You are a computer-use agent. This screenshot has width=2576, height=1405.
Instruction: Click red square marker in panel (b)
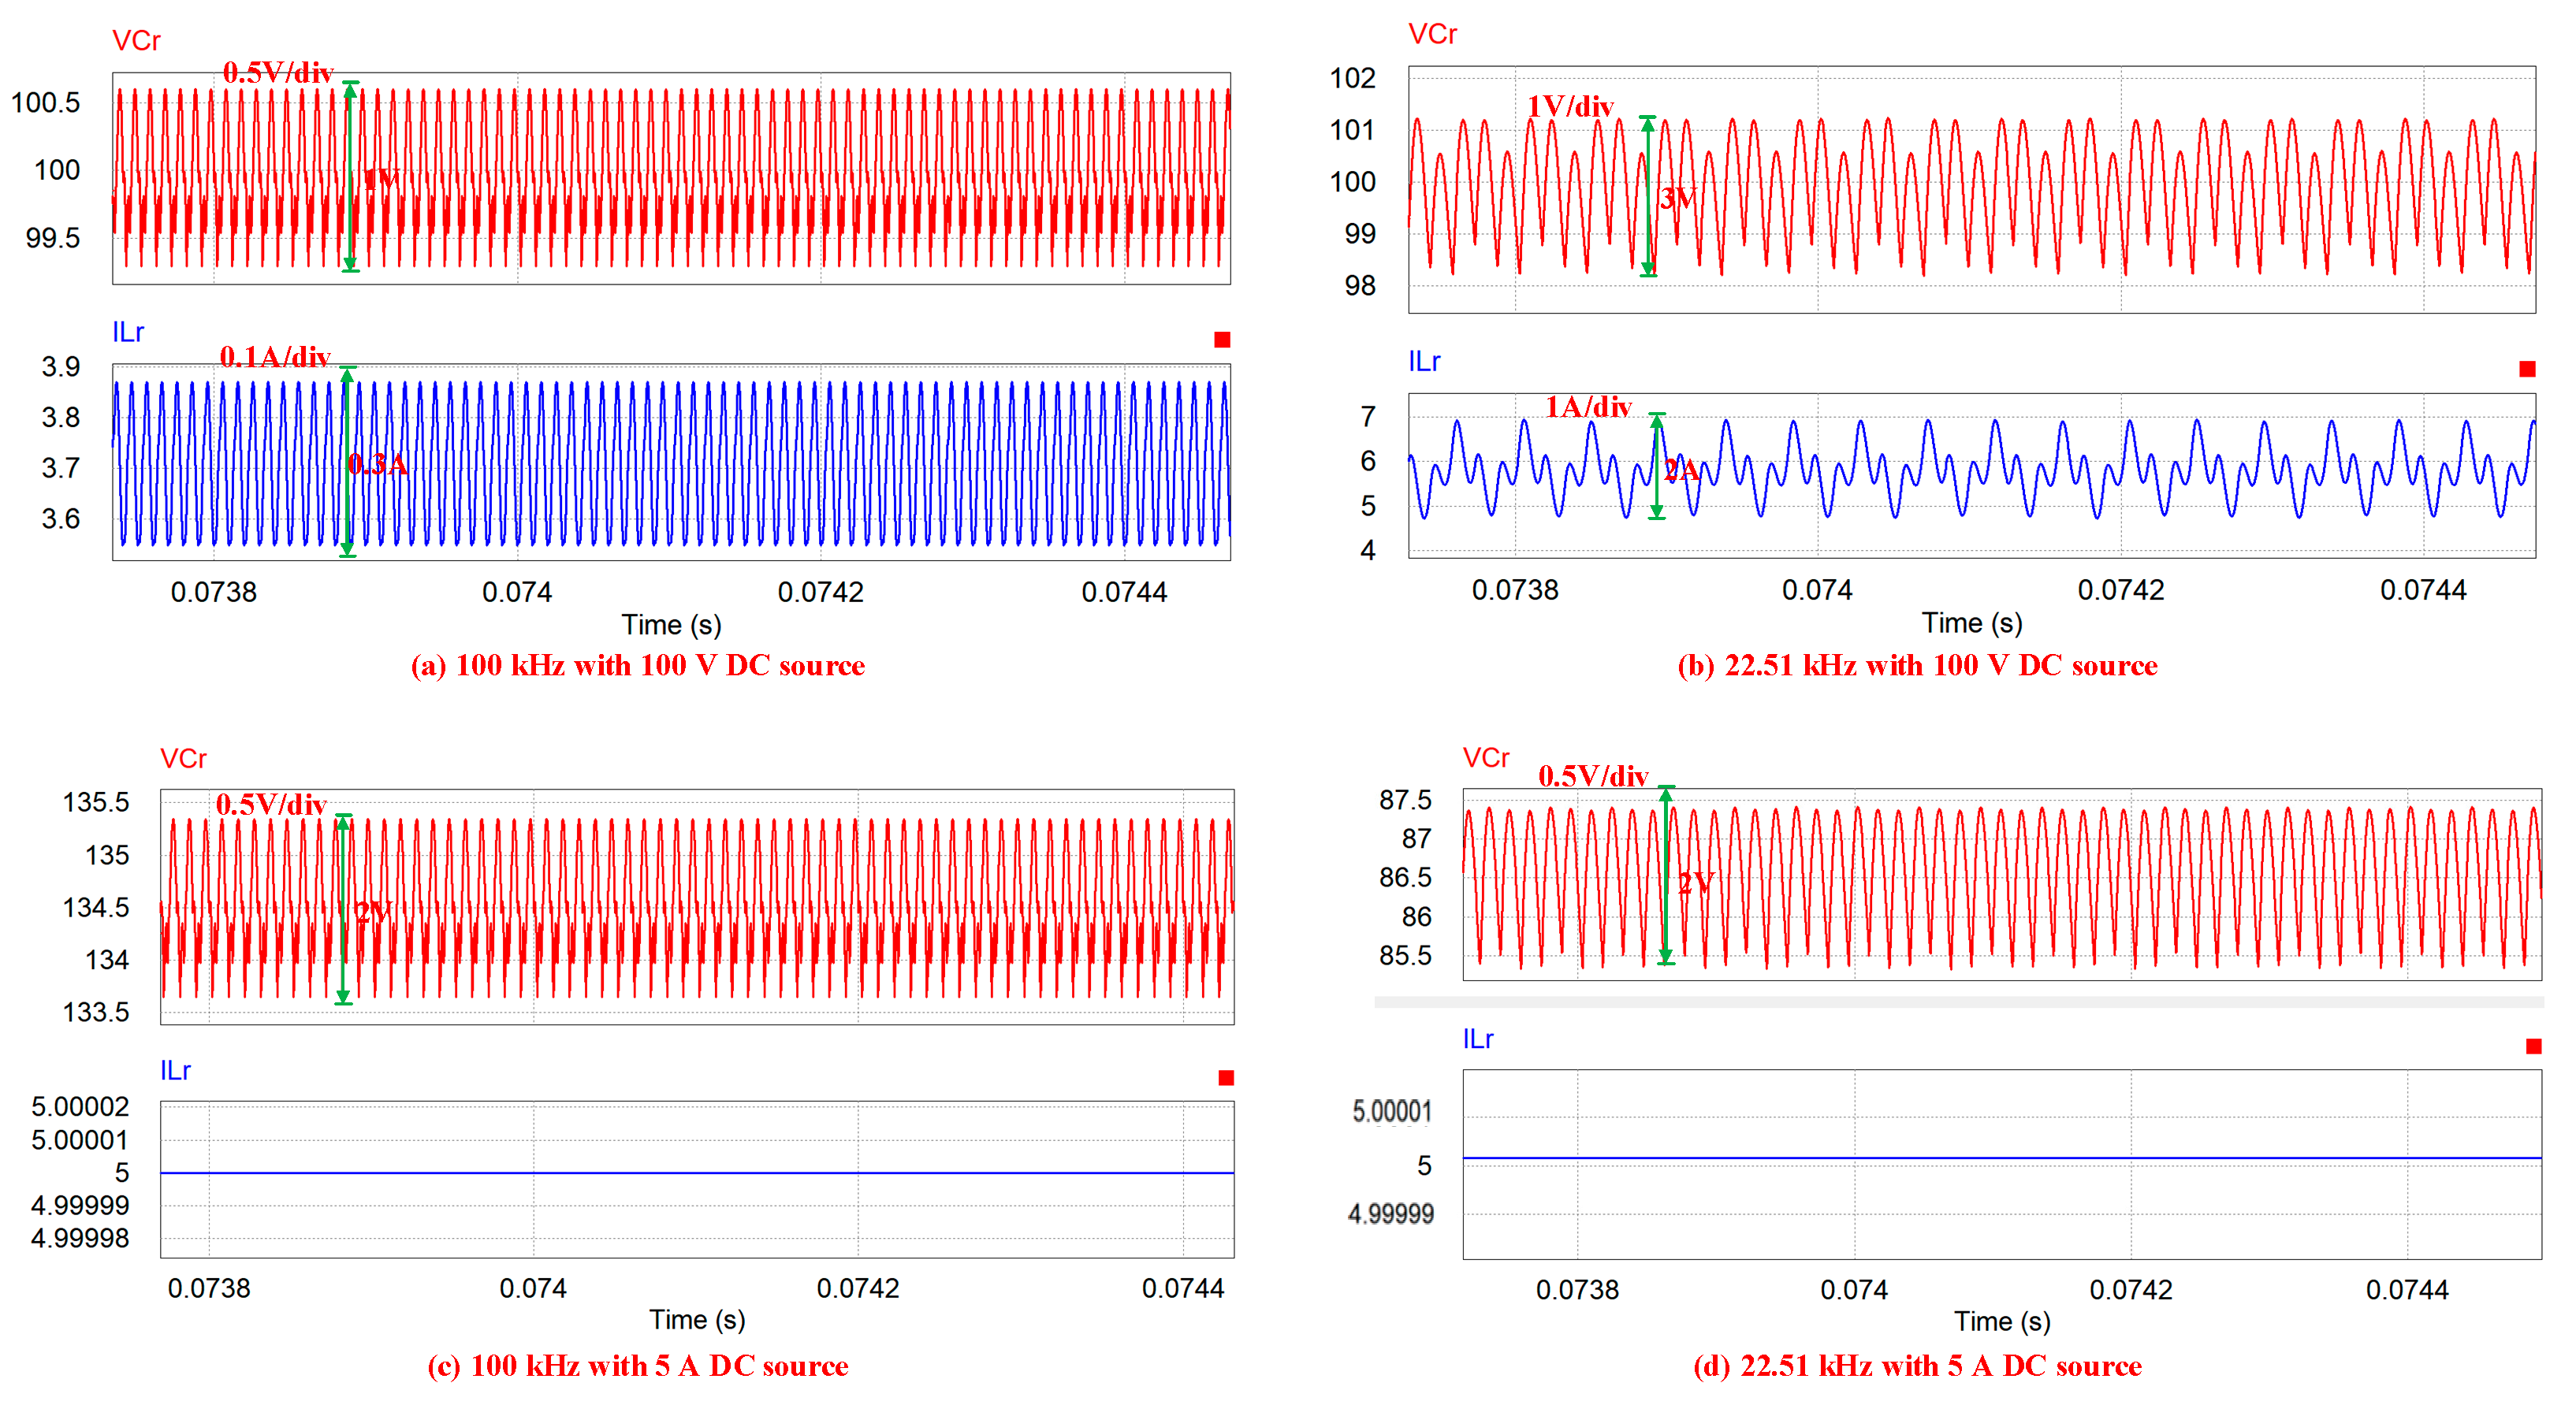(x=2527, y=369)
